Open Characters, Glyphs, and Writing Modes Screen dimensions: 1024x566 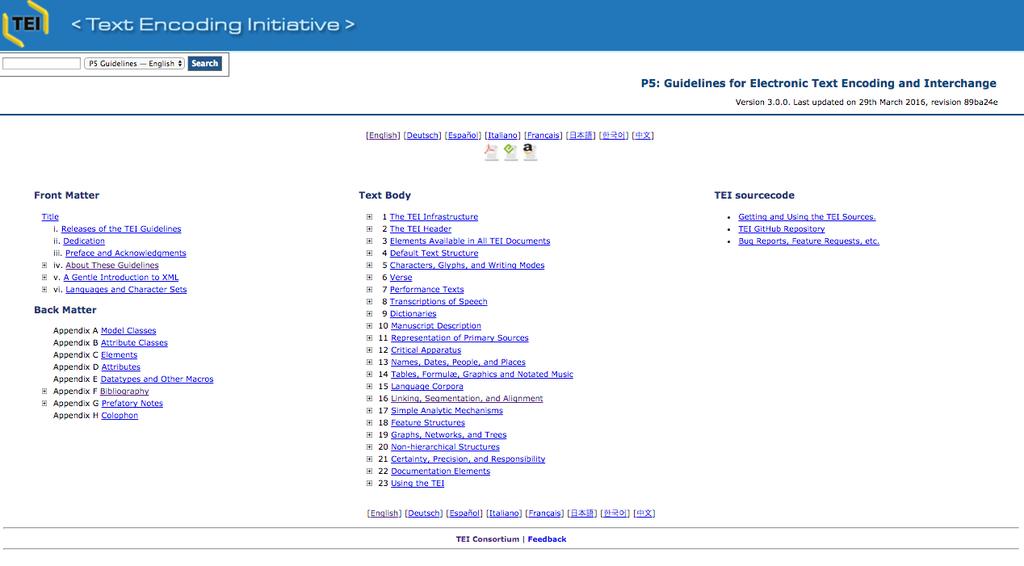tap(467, 265)
